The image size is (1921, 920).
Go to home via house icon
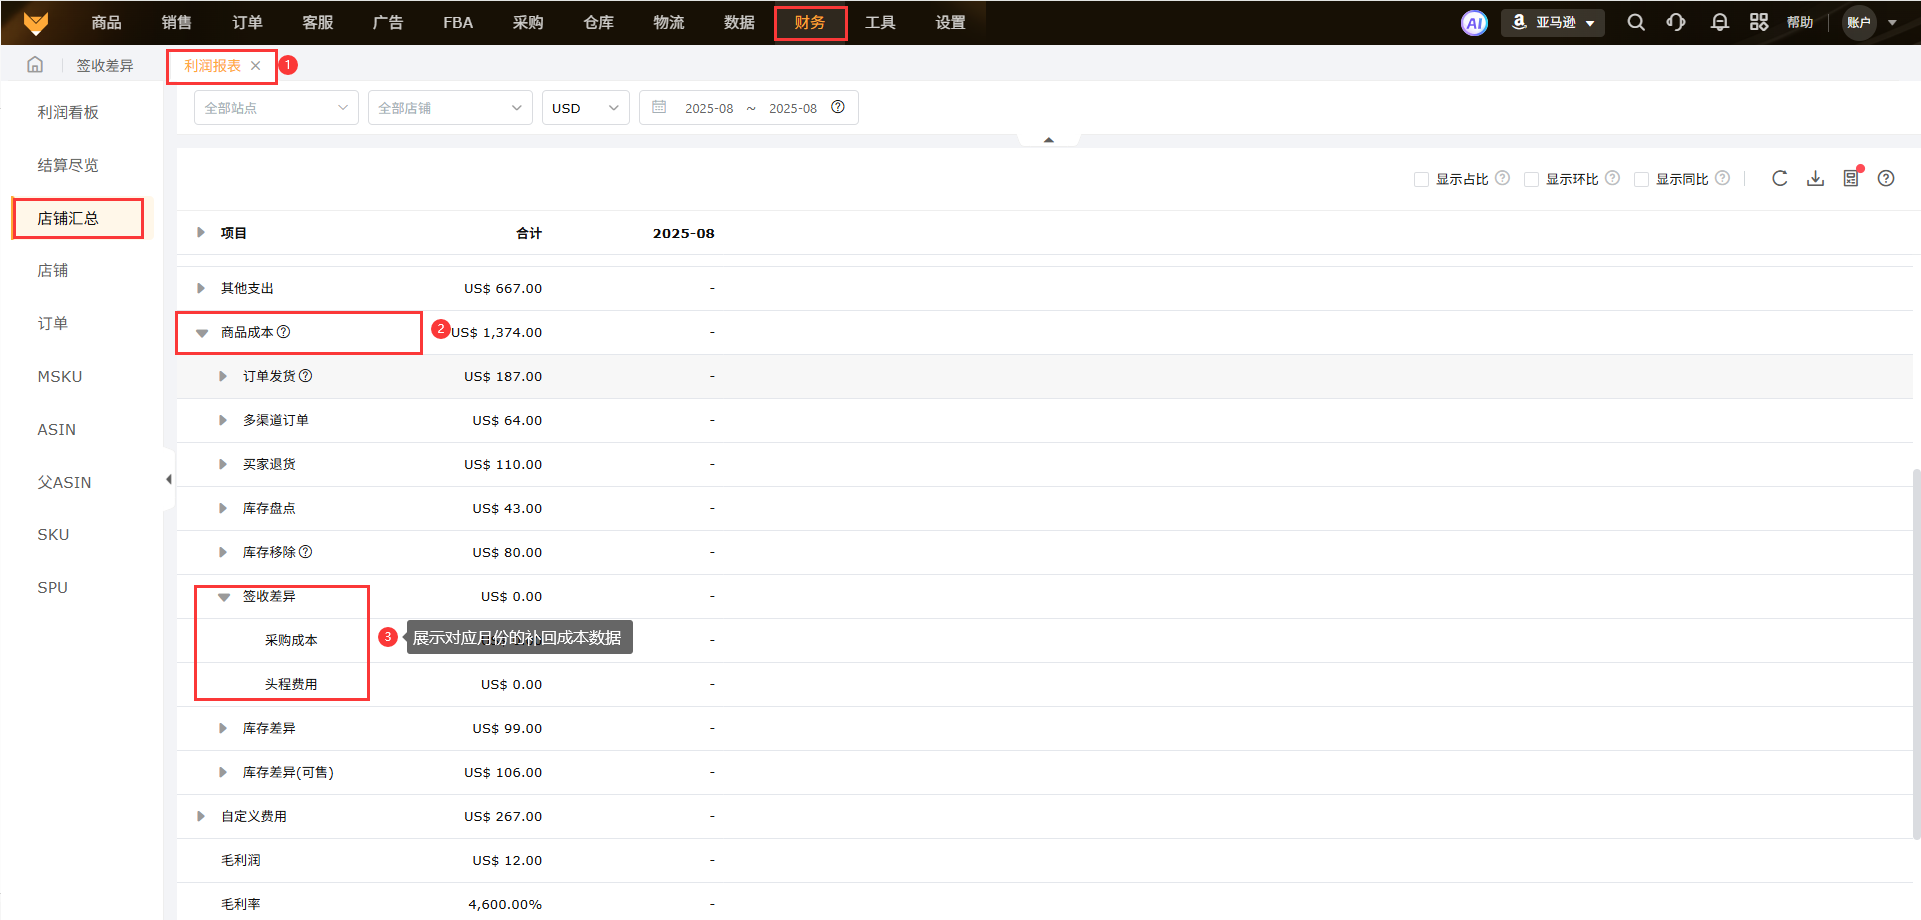coord(35,65)
